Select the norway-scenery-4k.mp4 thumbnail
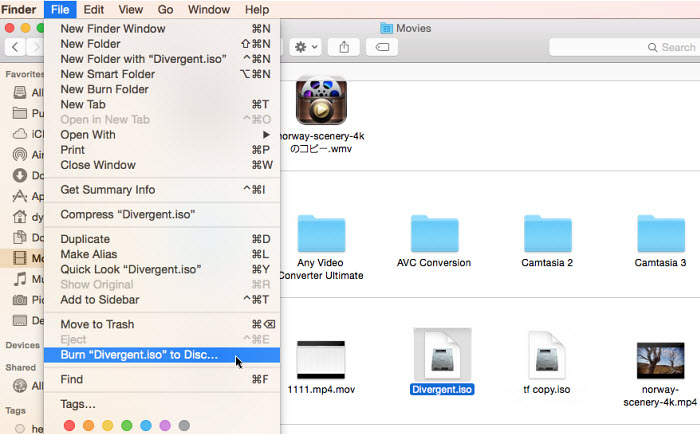The image size is (700, 434). [660, 360]
